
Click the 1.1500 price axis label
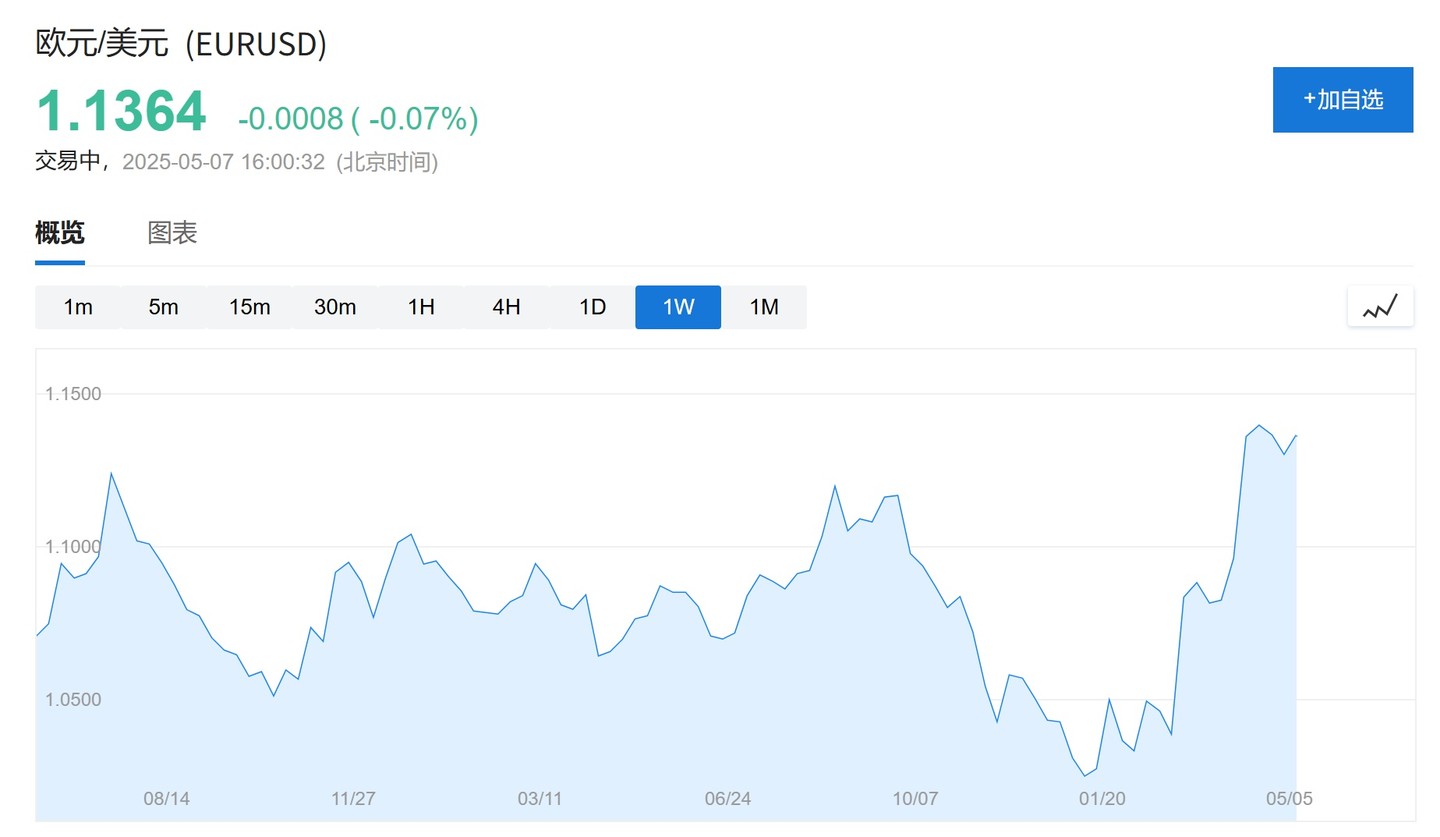(73, 394)
